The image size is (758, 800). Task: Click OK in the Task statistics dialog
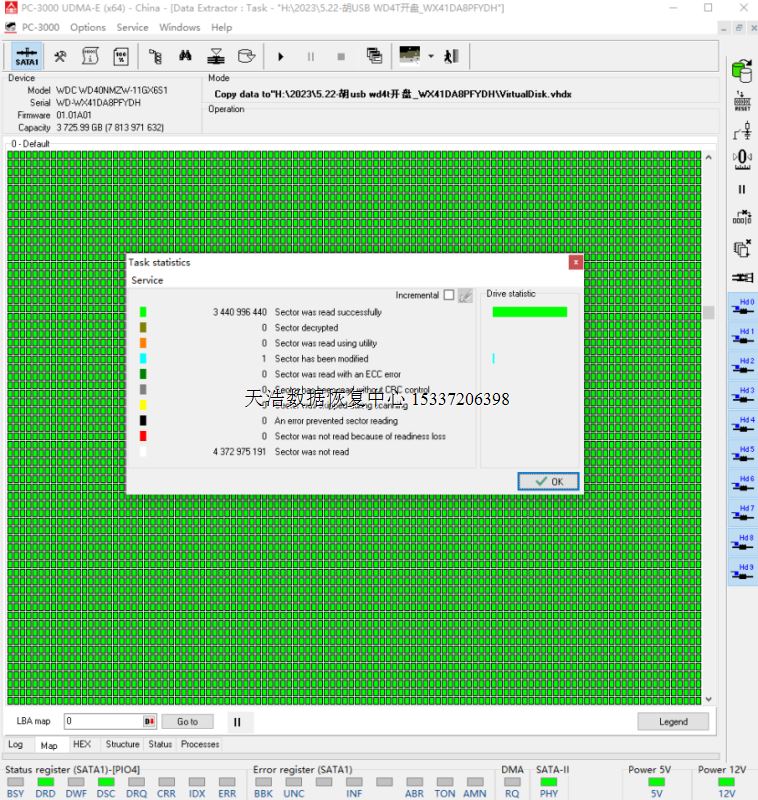(x=548, y=481)
